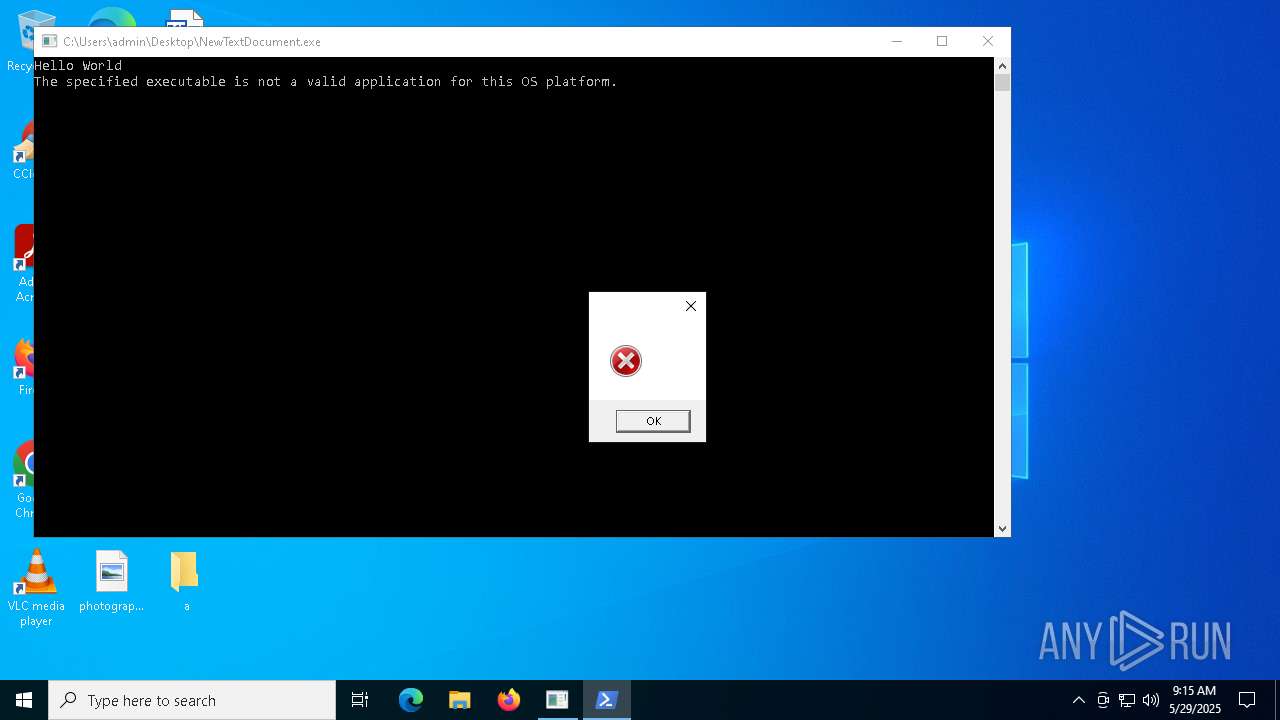This screenshot has height=720, width=1280.
Task: Click the console title path text
Action: (x=192, y=42)
